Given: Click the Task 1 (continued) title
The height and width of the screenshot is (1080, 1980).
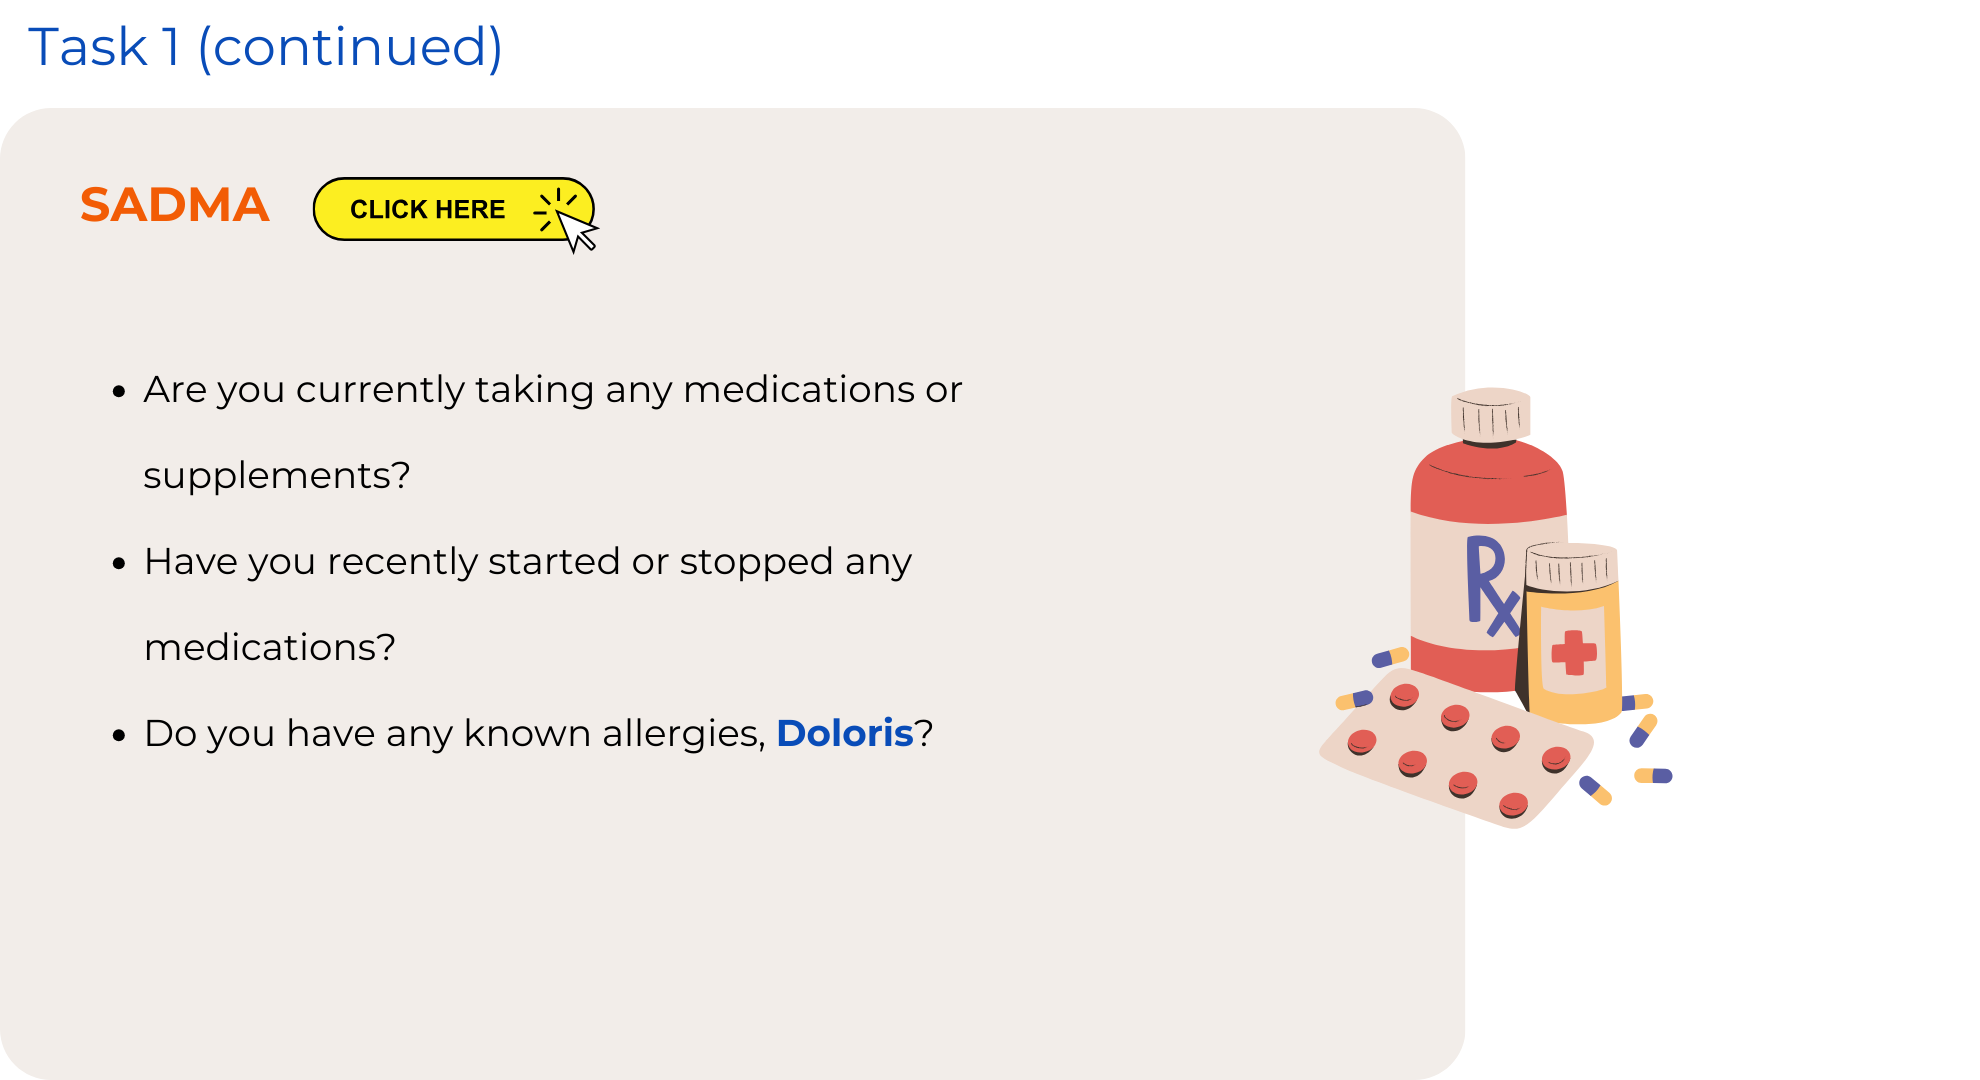Looking at the screenshot, I should point(265,47).
